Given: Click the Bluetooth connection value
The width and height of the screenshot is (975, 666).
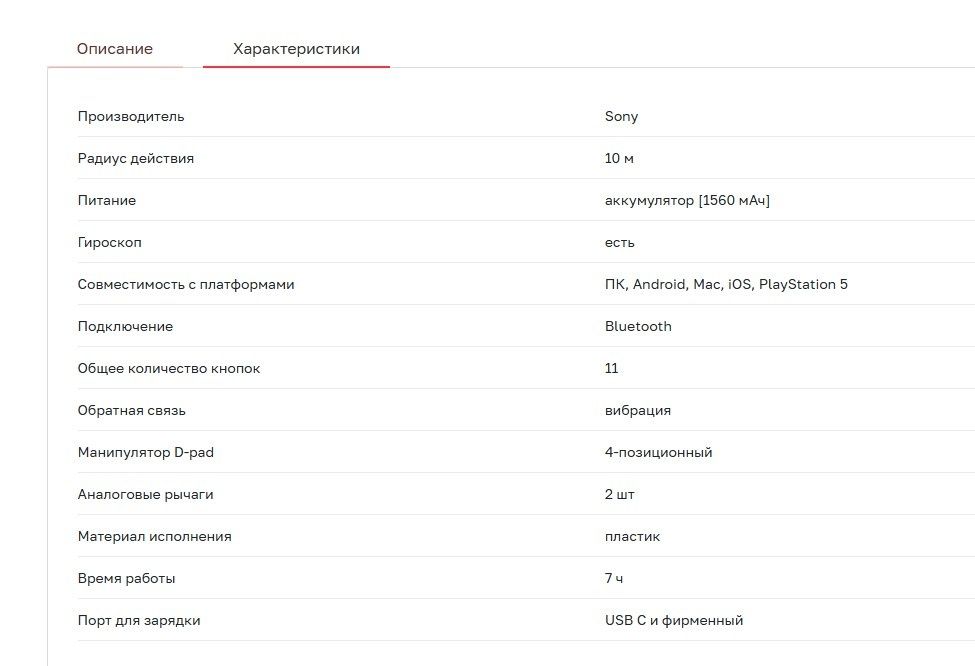Looking at the screenshot, I should [638, 326].
